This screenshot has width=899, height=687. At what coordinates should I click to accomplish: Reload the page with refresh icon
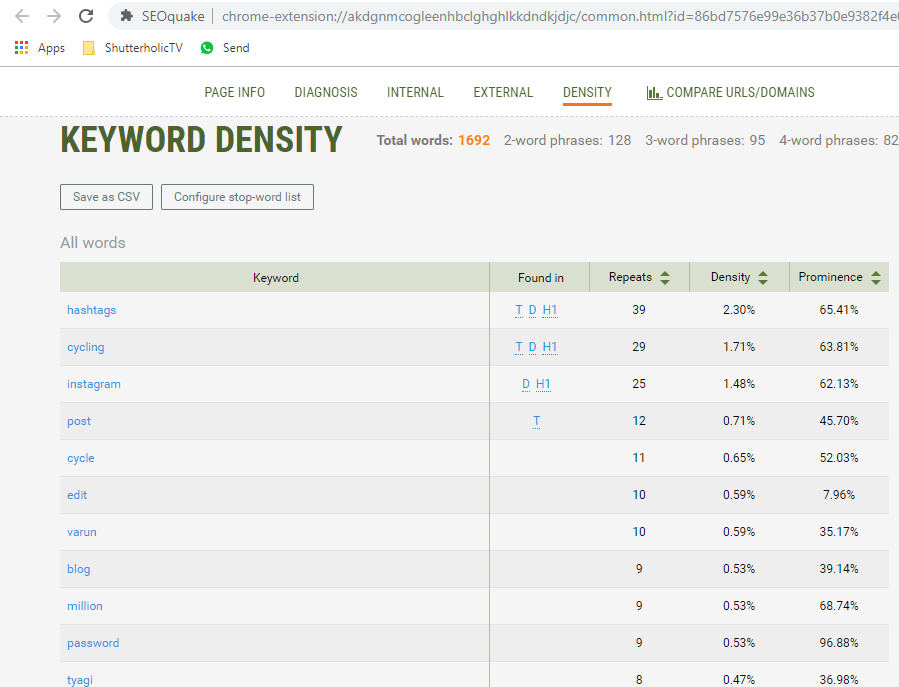pyautogui.click(x=86, y=16)
